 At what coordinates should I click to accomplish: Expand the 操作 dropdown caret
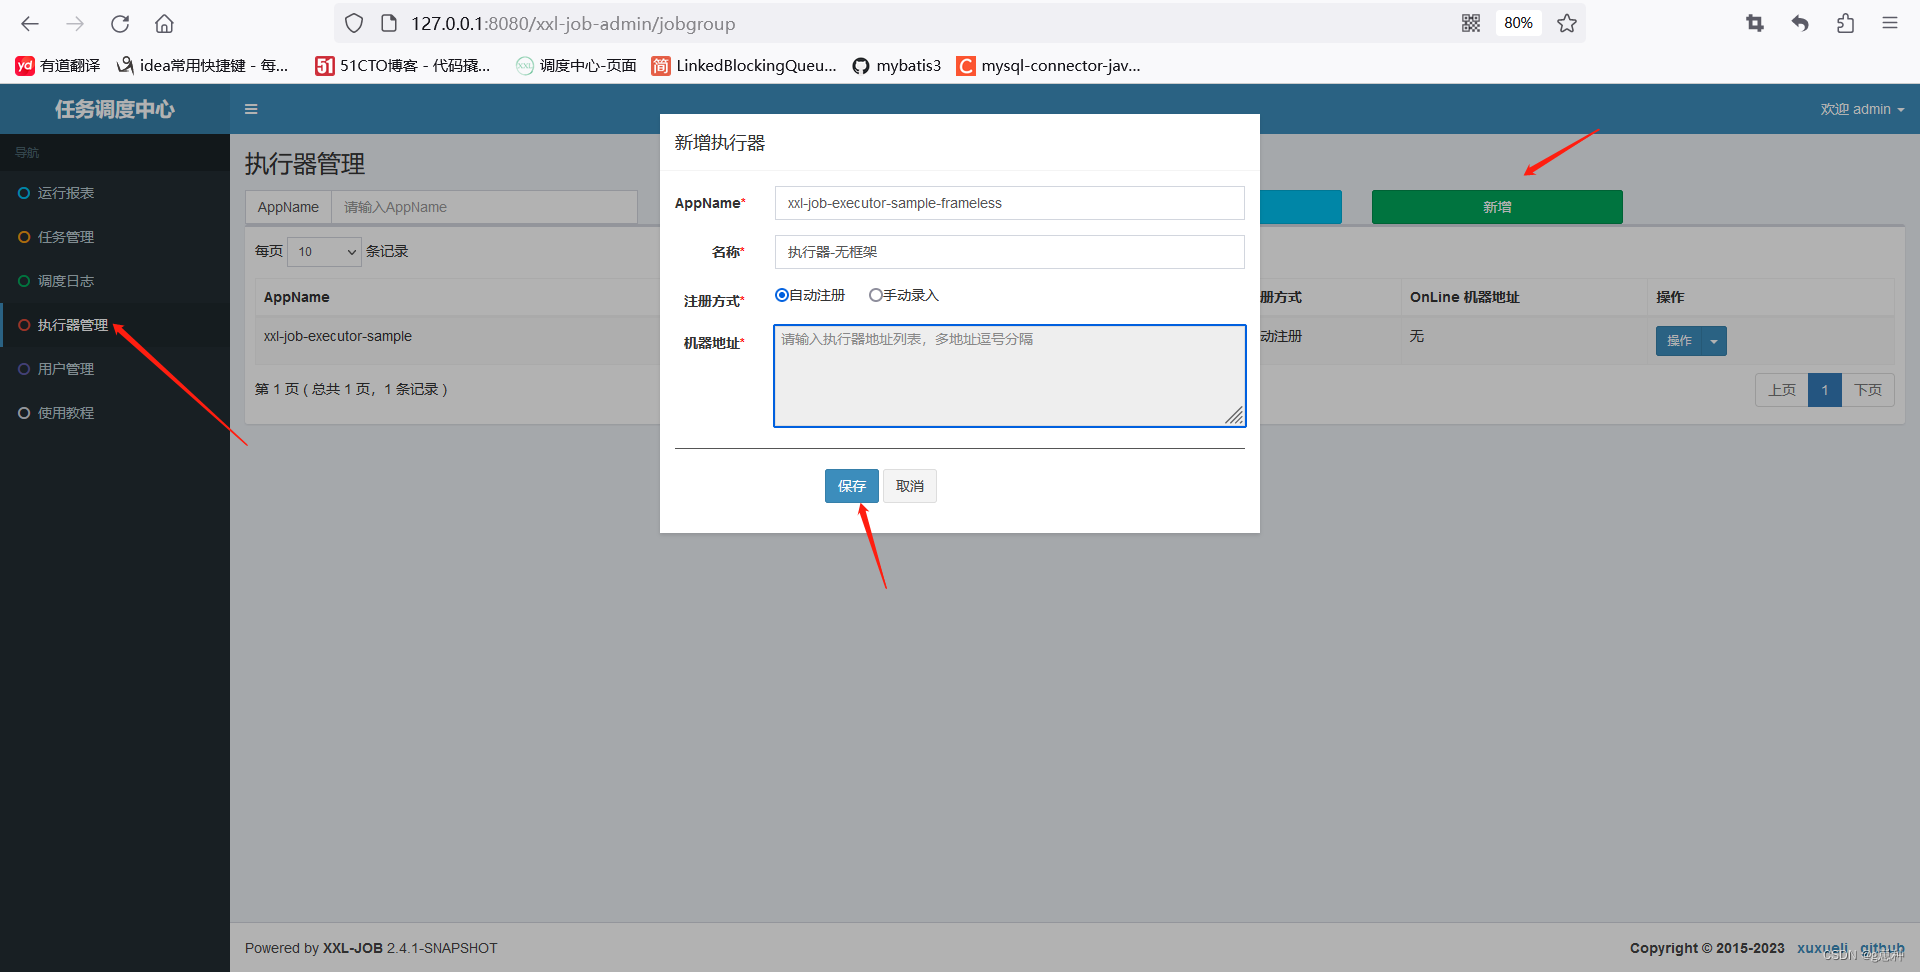(x=1714, y=341)
